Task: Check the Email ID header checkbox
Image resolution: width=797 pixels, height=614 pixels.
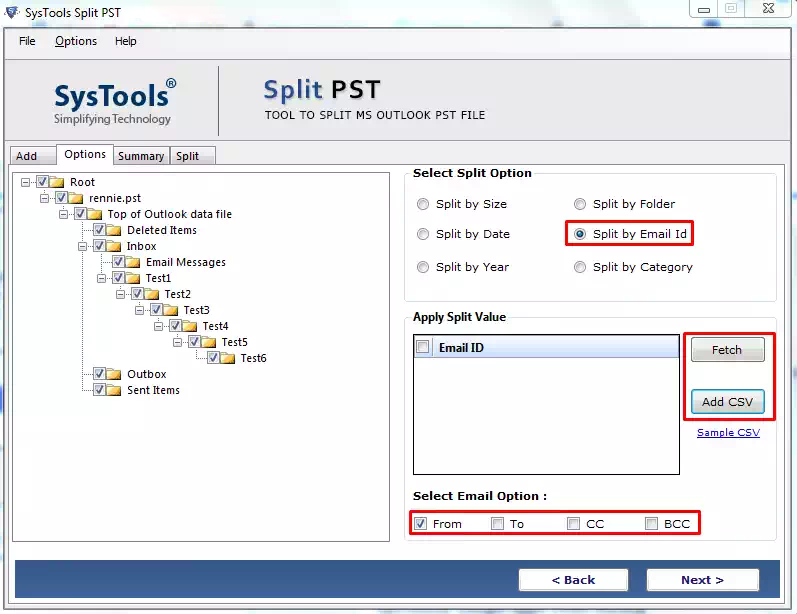Action: click(x=422, y=347)
